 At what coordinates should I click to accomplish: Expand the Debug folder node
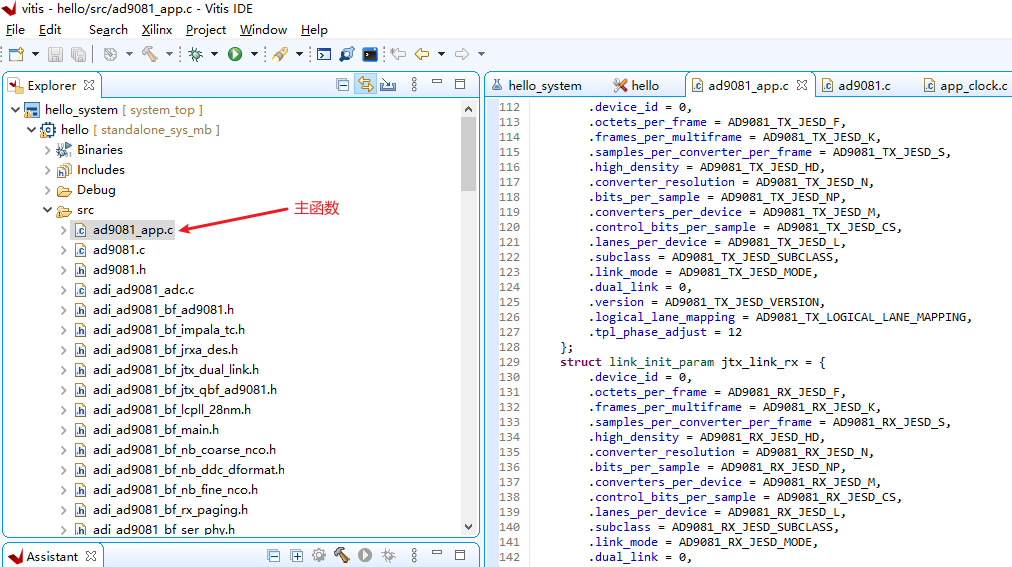click(x=47, y=190)
